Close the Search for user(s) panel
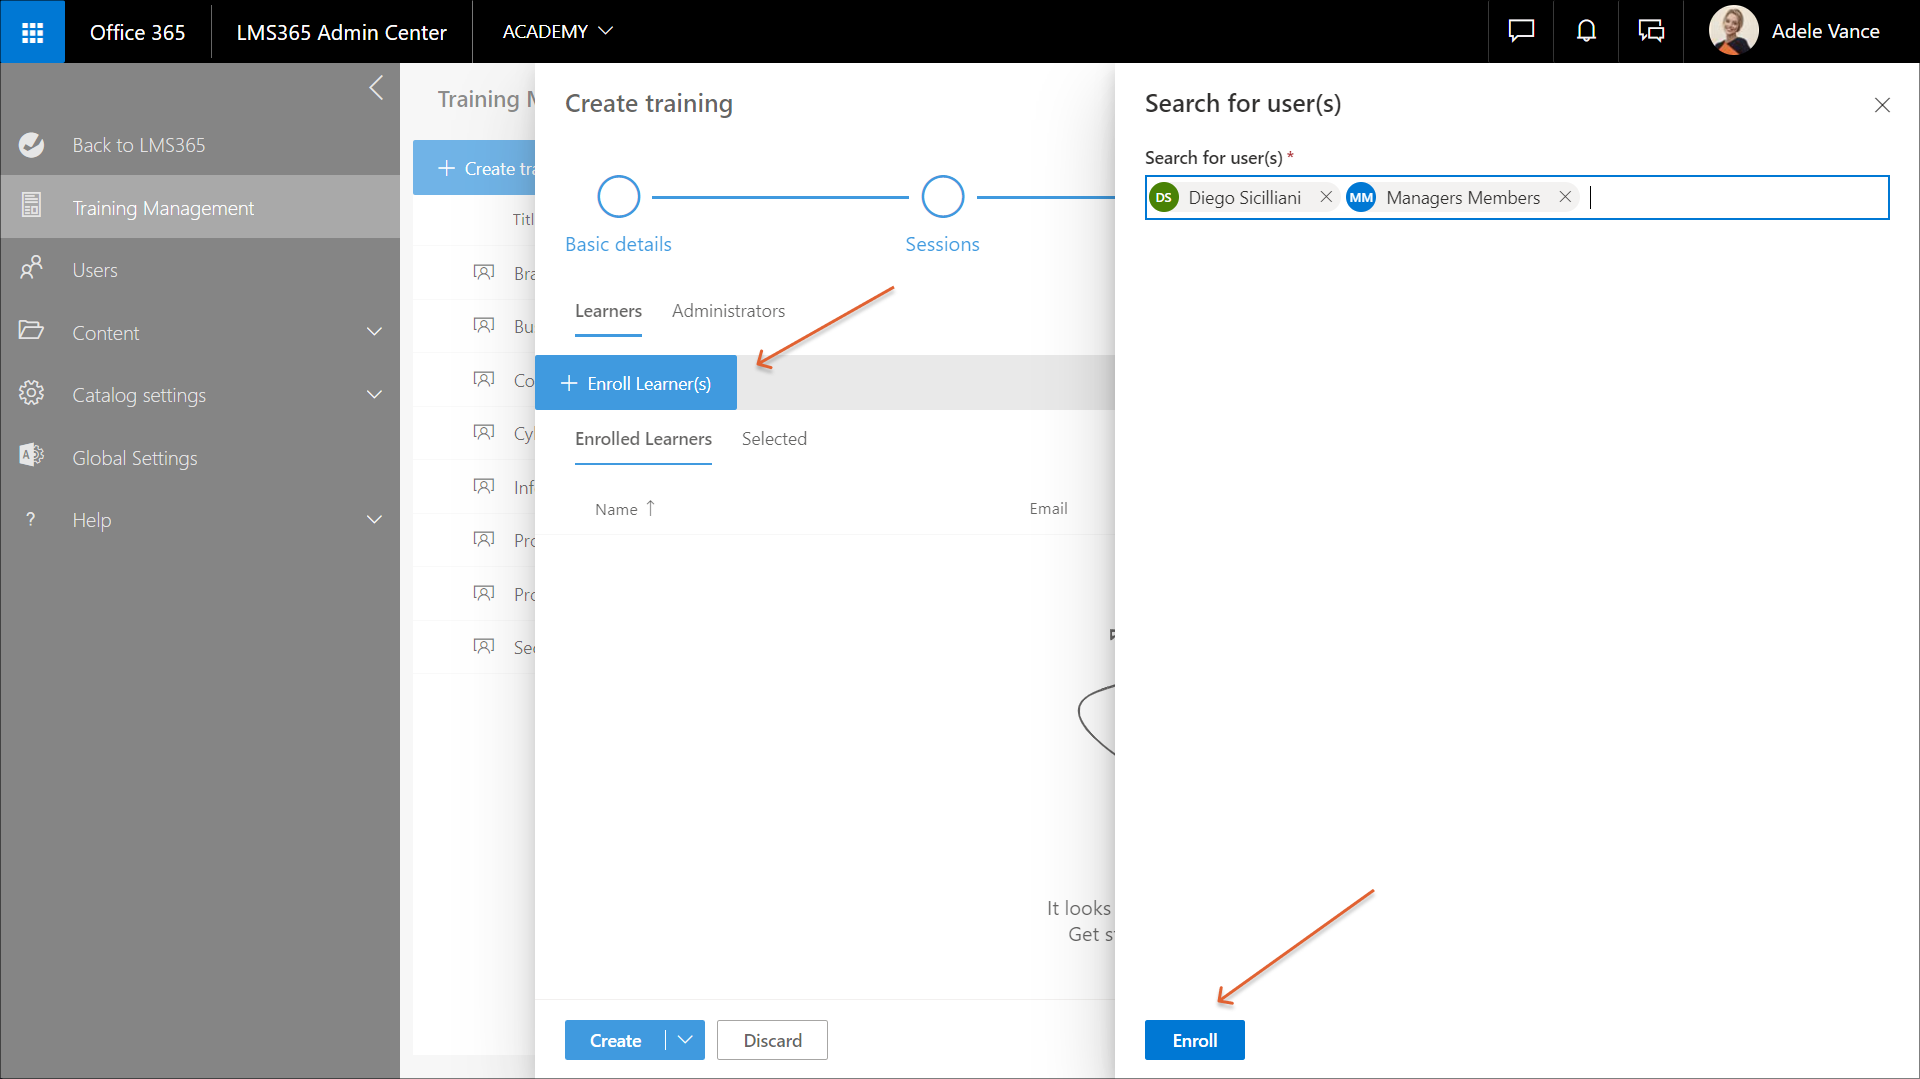Viewport: 1920px width, 1079px height. (1882, 105)
